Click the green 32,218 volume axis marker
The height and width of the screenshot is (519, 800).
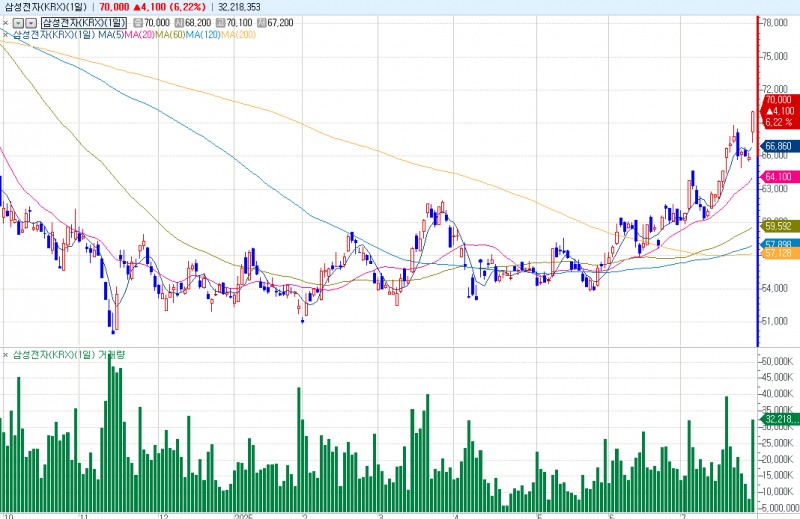(x=777, y=419)
